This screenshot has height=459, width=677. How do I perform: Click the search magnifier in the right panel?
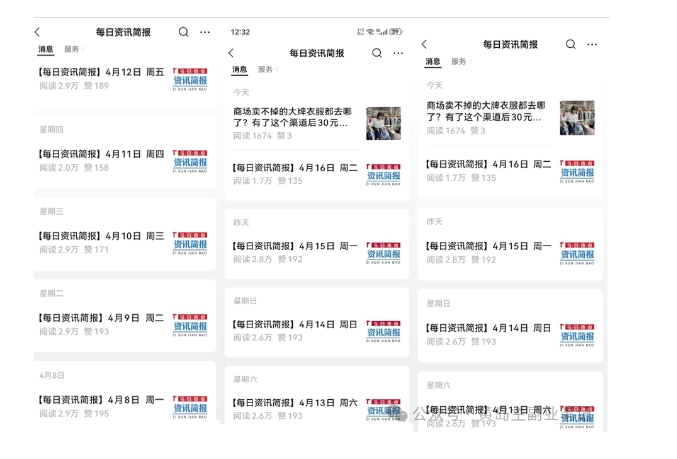point(570,44)
